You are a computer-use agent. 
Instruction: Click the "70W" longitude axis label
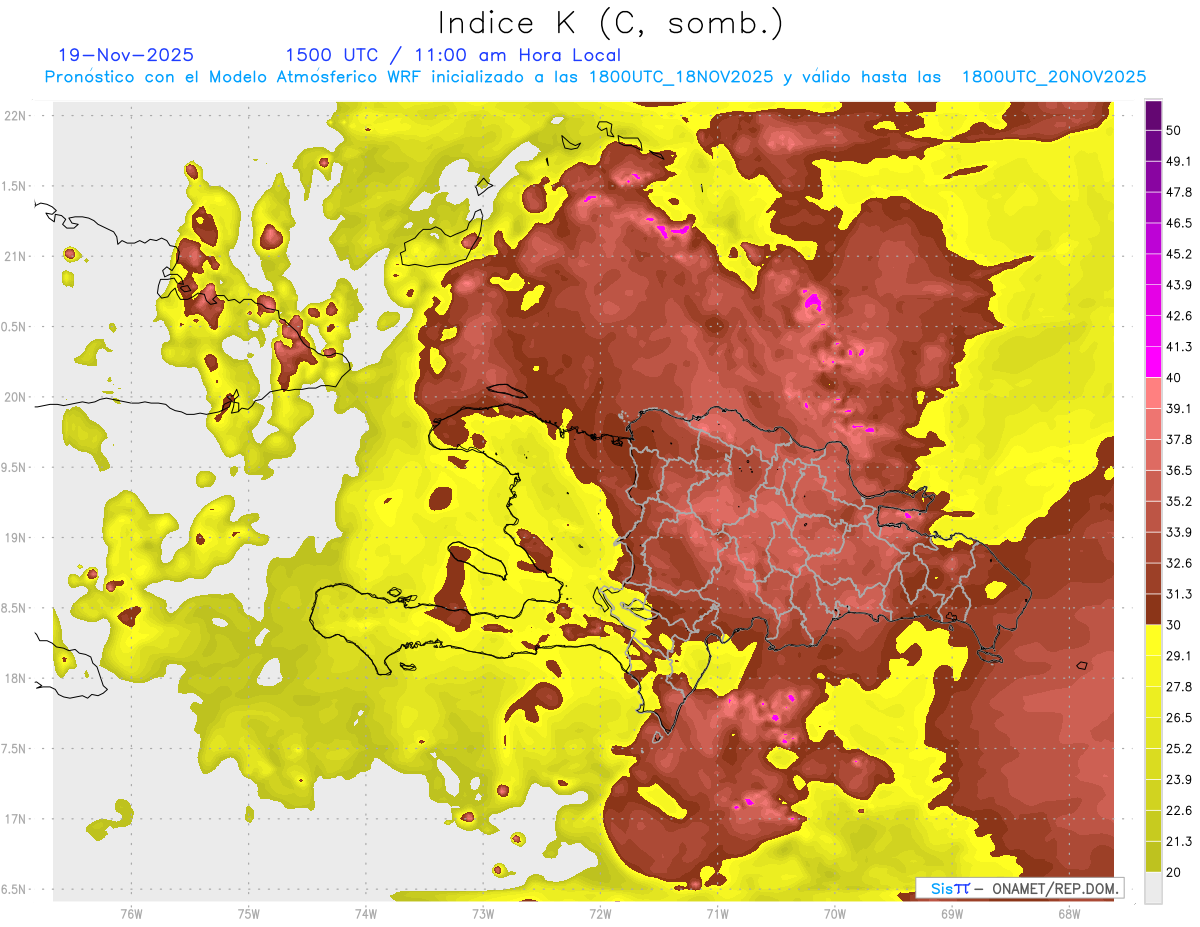click(x=834, y=914)
